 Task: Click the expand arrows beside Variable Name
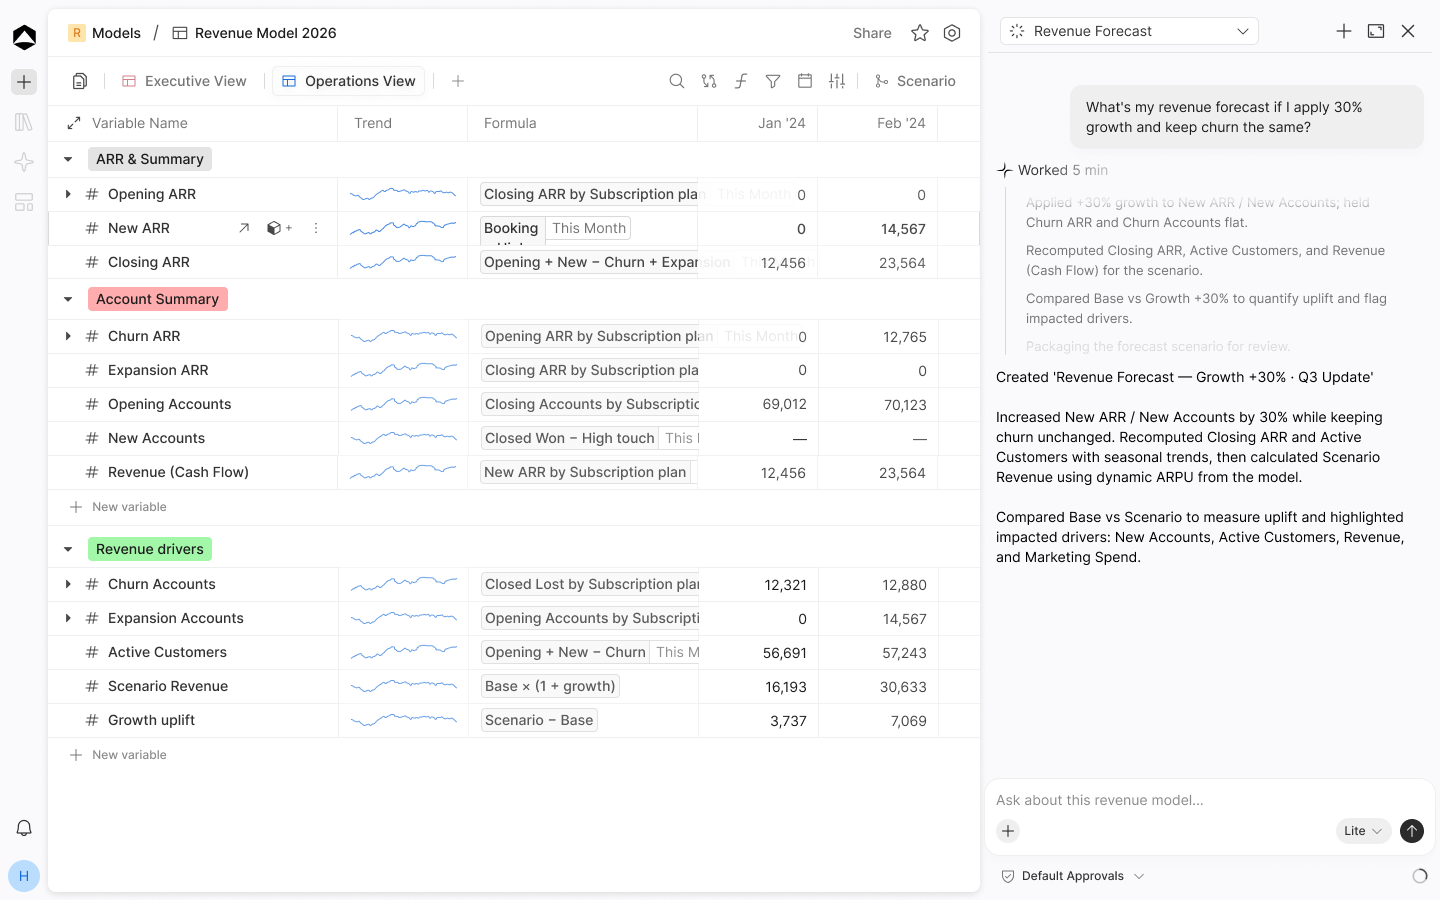[74, 123]
